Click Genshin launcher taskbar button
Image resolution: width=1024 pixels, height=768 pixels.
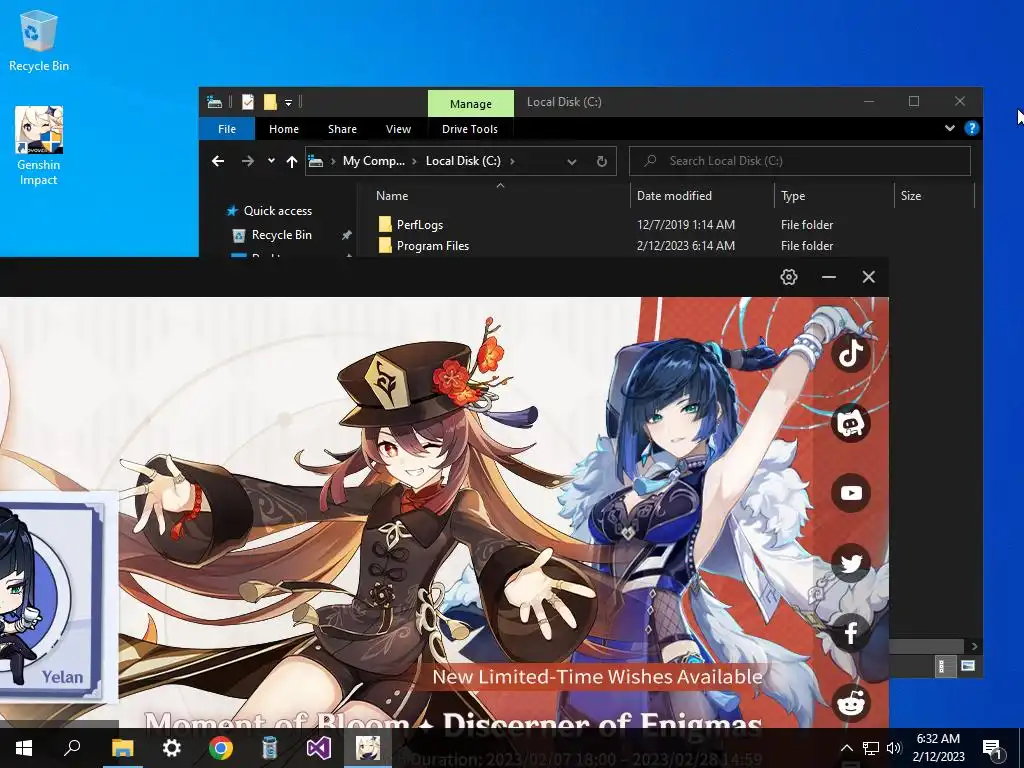(x=368, y=748)
